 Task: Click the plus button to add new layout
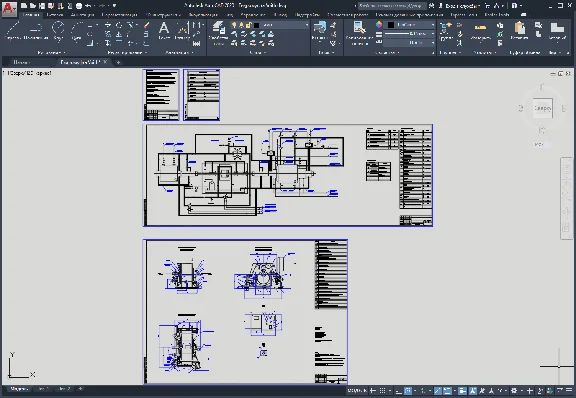[80, 388]
